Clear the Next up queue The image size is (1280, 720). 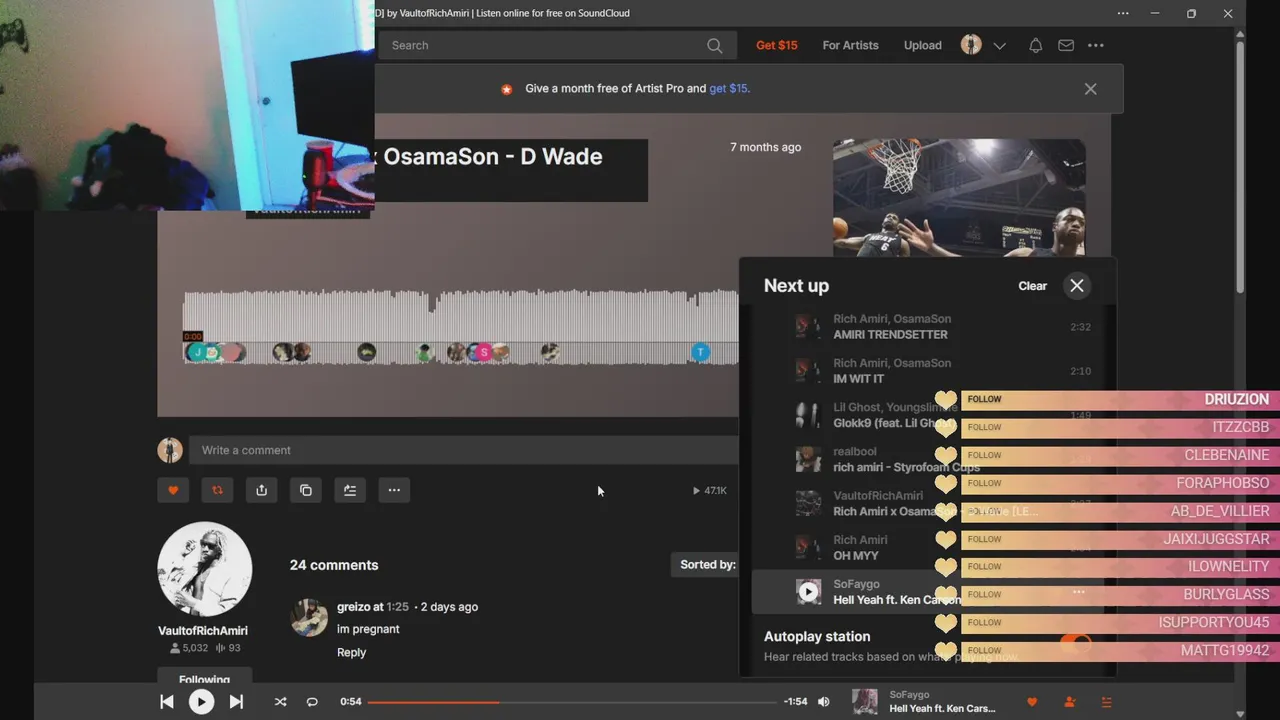coord(1032,286)
